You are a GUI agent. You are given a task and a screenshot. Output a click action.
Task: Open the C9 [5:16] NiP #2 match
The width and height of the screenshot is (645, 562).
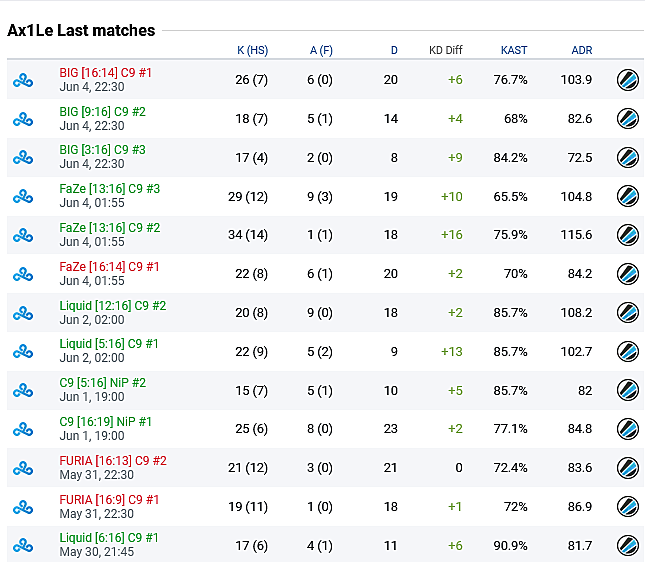tap(102, 383)
